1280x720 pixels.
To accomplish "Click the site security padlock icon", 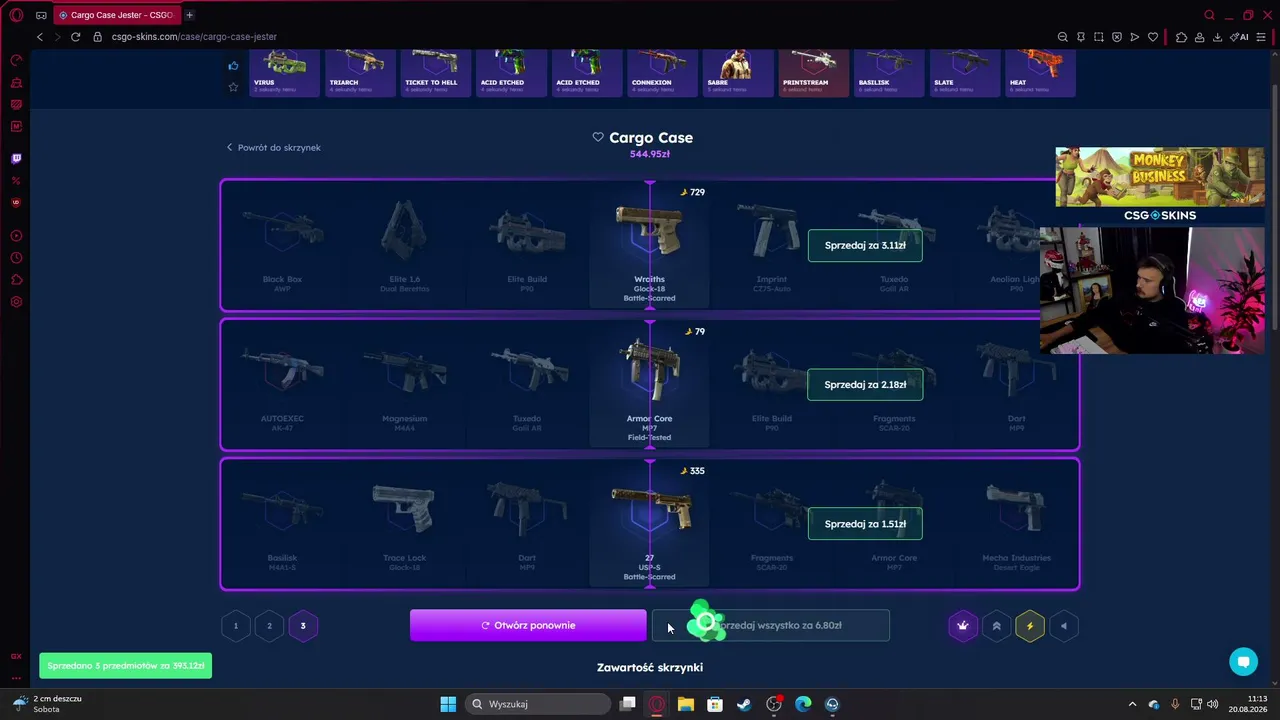I will pos(98,37).
